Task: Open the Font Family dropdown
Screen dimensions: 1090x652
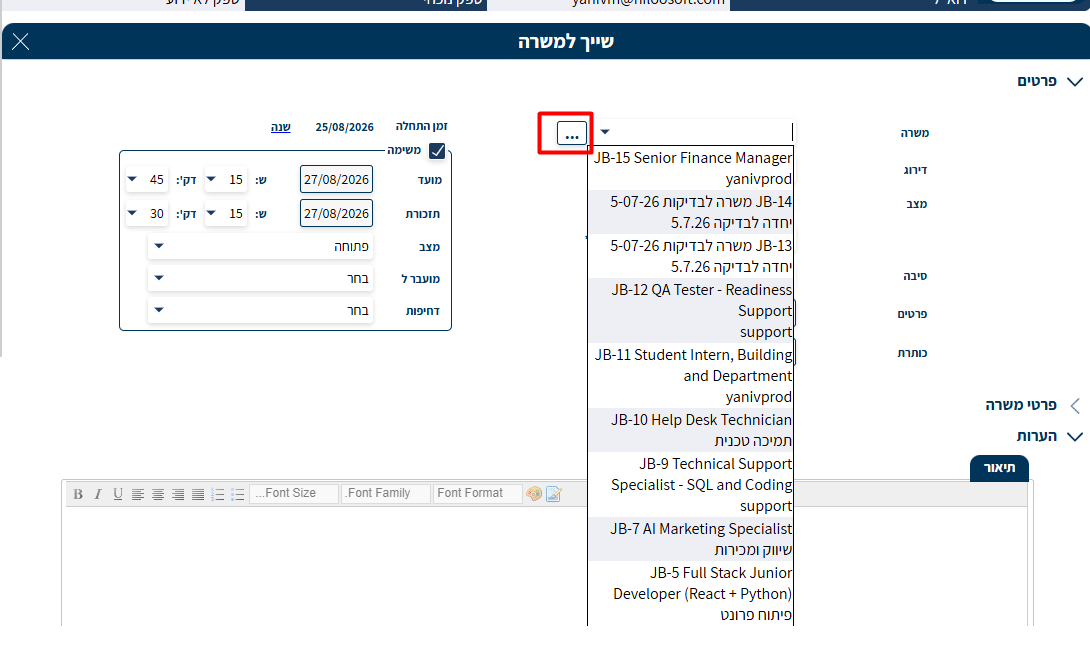Action: coord(386,494)
